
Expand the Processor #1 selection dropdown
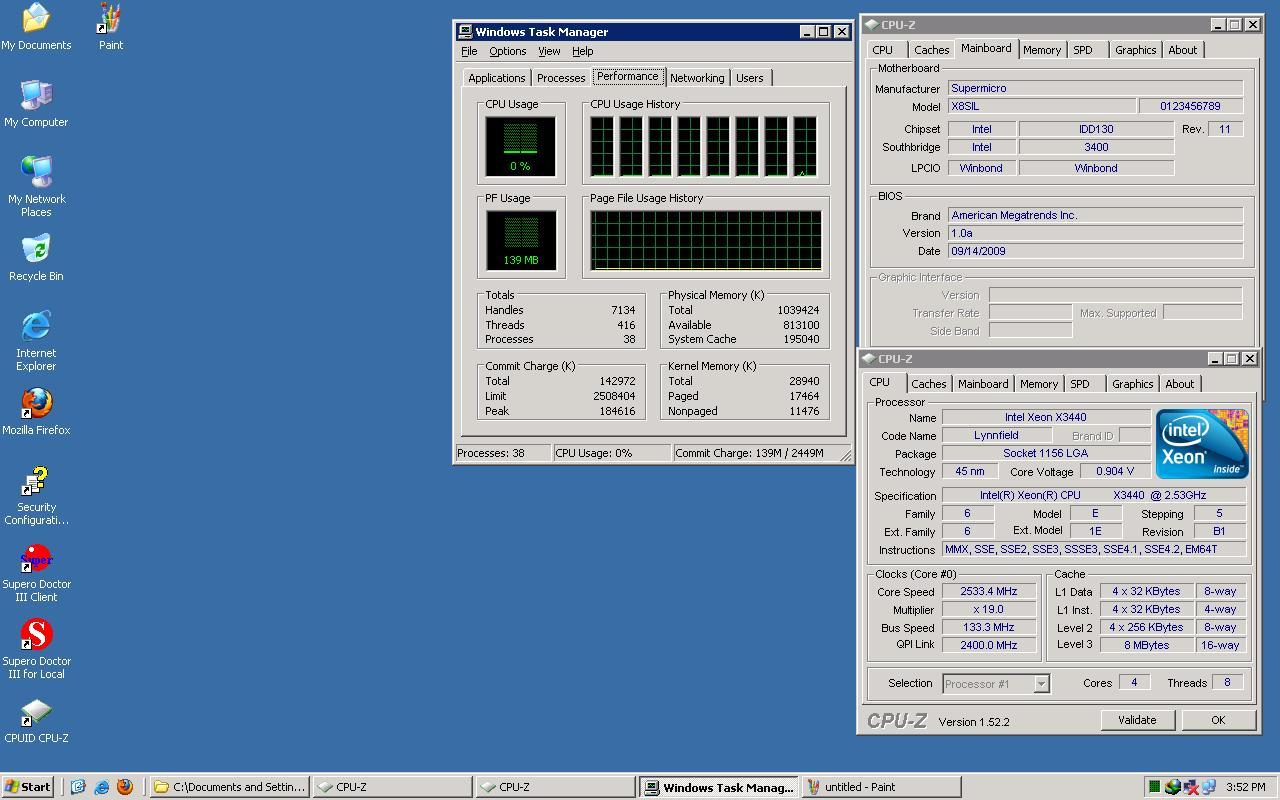(x=1041, y=684)
